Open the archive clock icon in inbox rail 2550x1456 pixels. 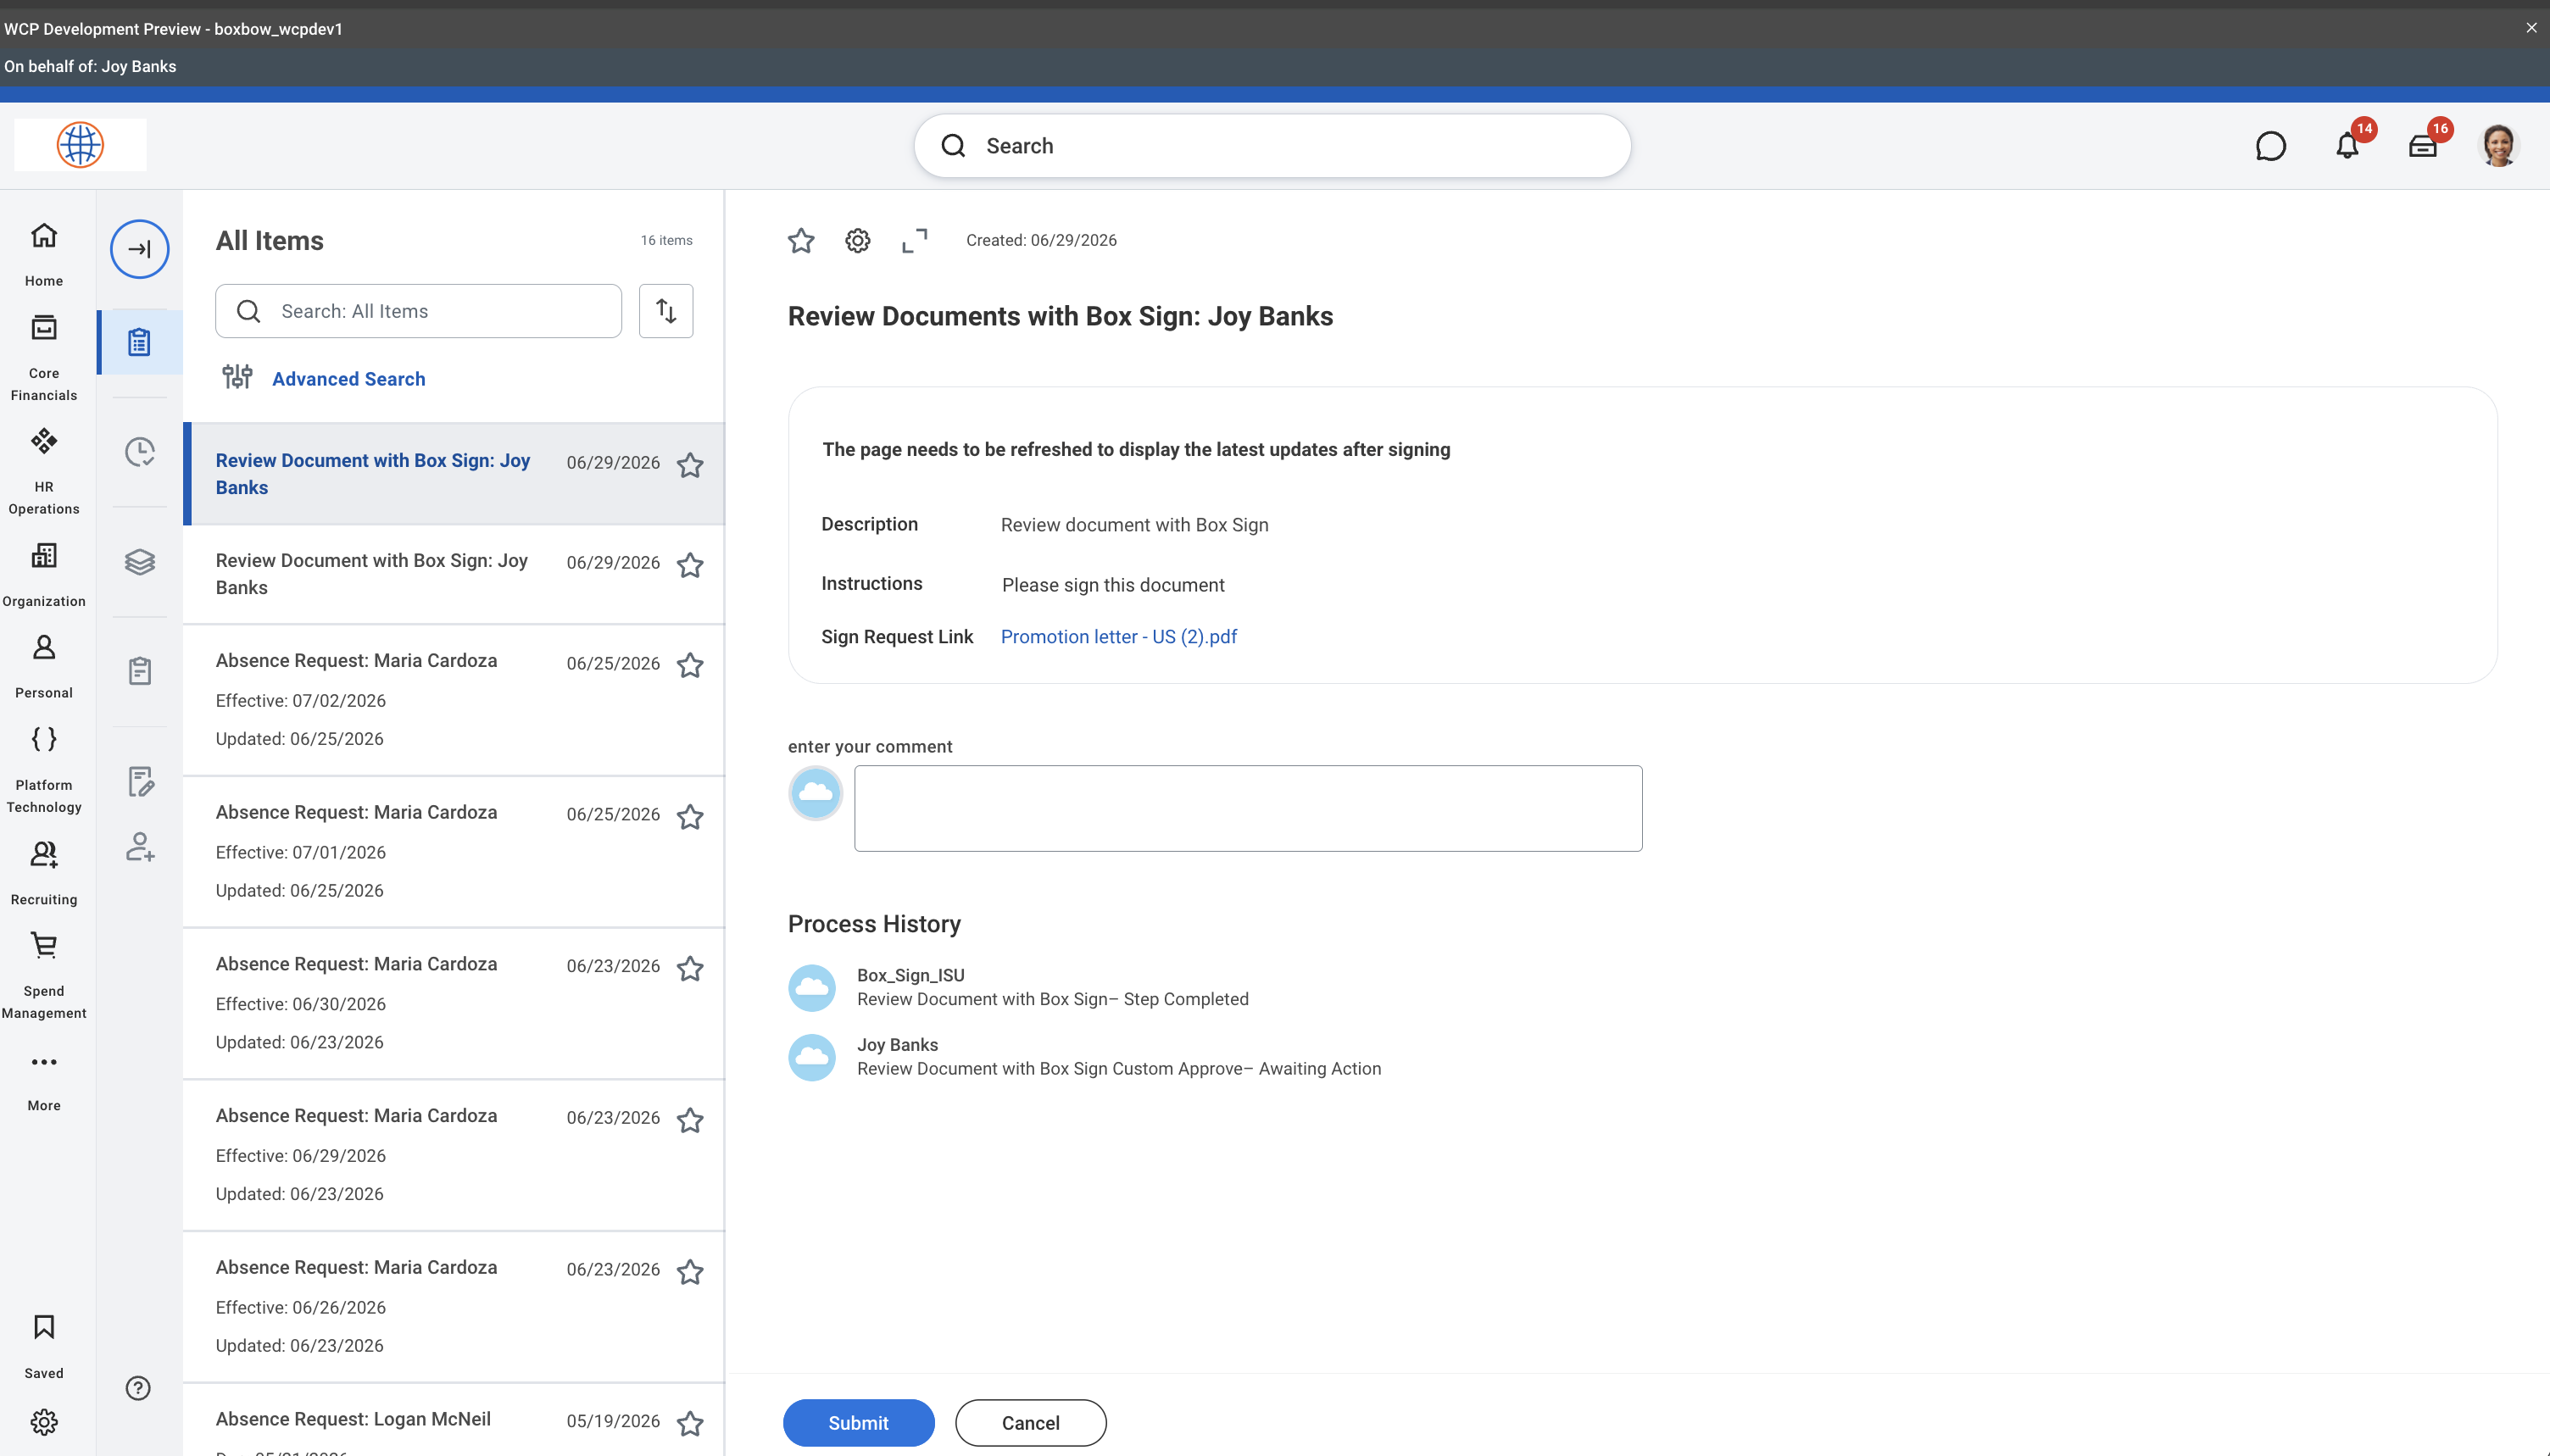coord(139,452)
